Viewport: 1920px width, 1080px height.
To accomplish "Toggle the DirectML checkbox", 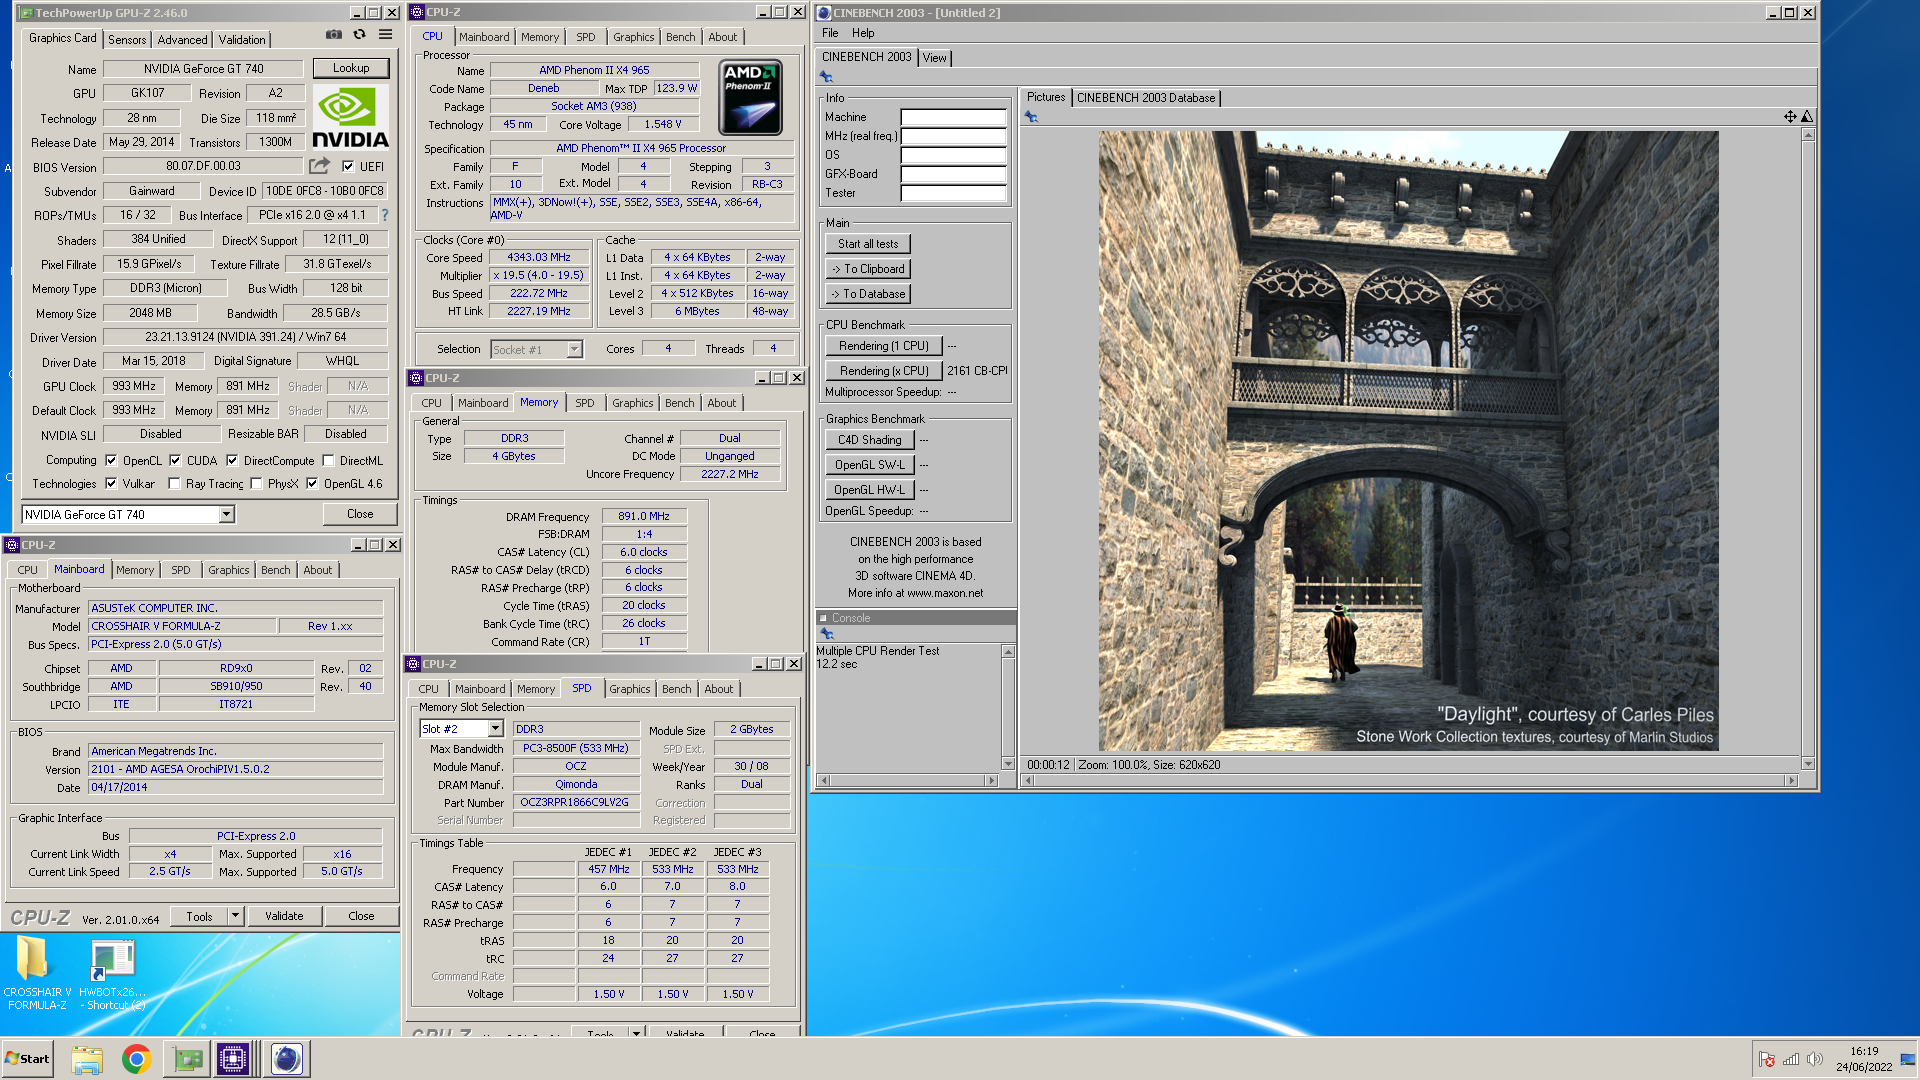I will coord(328,461).
